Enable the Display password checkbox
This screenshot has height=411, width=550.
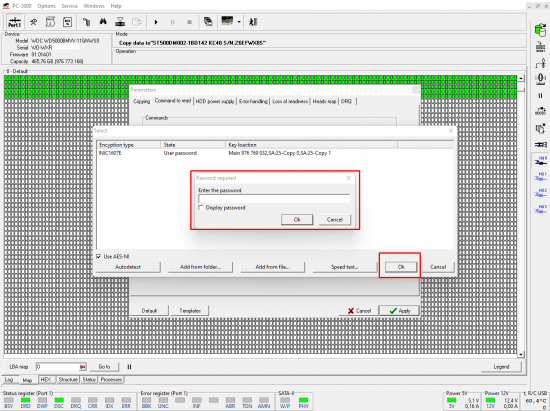[201, 208]
